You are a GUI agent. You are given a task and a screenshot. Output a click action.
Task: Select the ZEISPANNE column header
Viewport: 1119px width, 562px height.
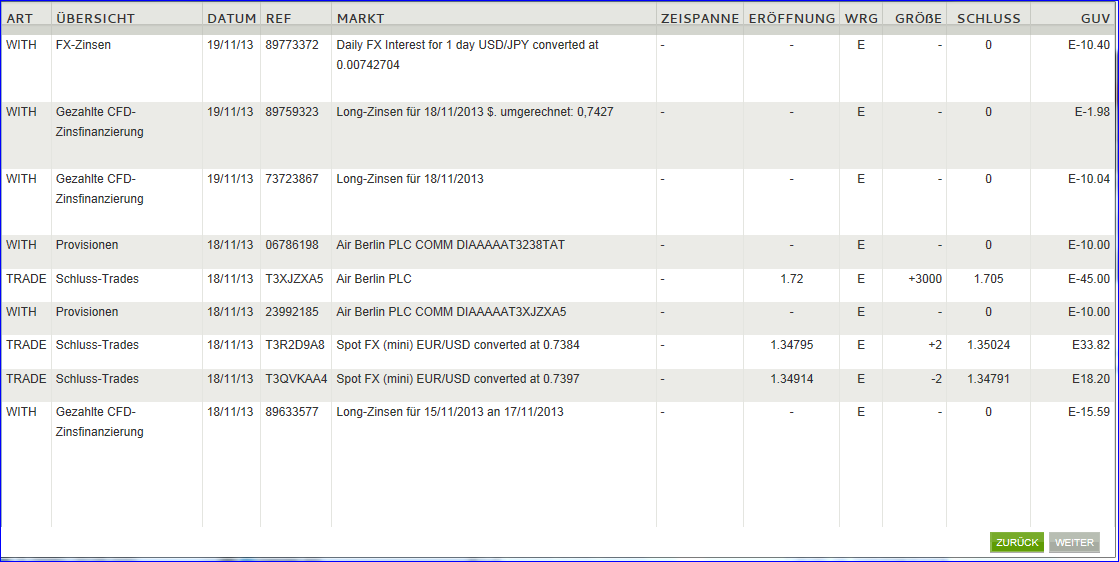coord(700,19)
